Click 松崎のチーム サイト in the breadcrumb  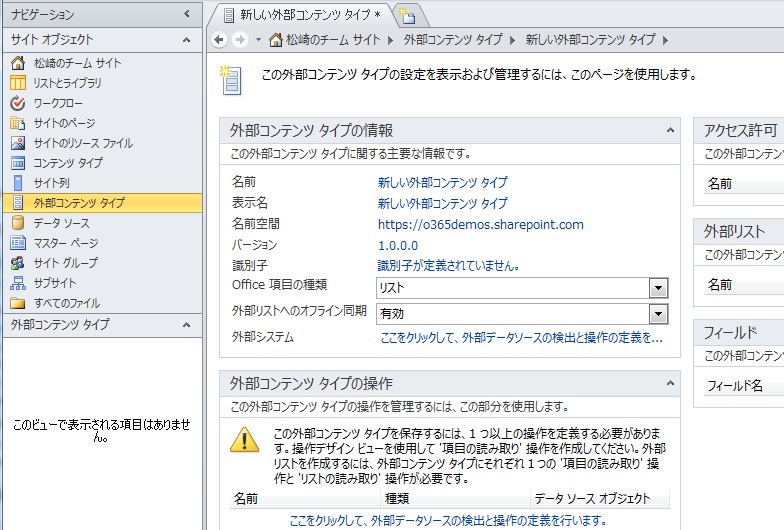pos(333,40)
